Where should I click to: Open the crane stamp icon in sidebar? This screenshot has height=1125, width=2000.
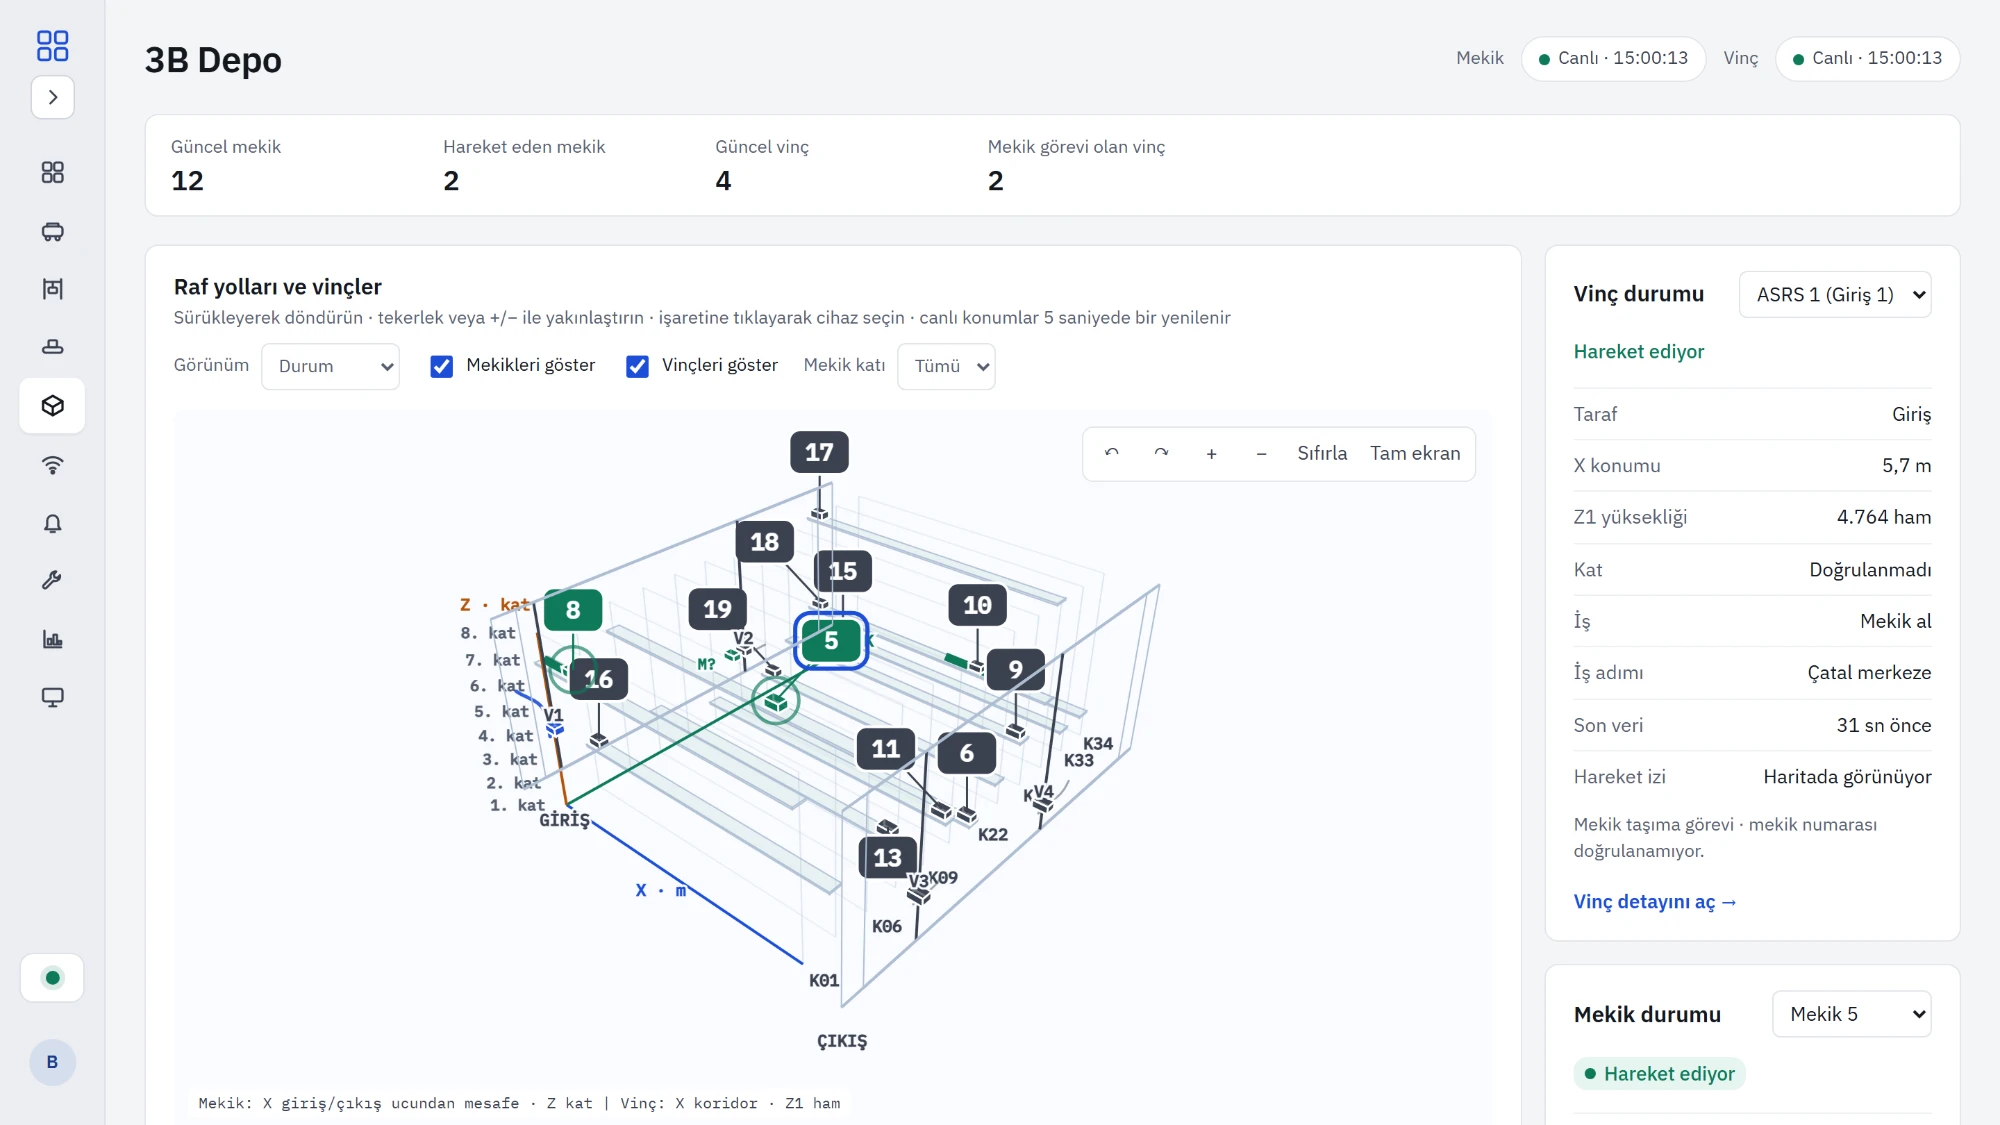[x=53, y=347]
